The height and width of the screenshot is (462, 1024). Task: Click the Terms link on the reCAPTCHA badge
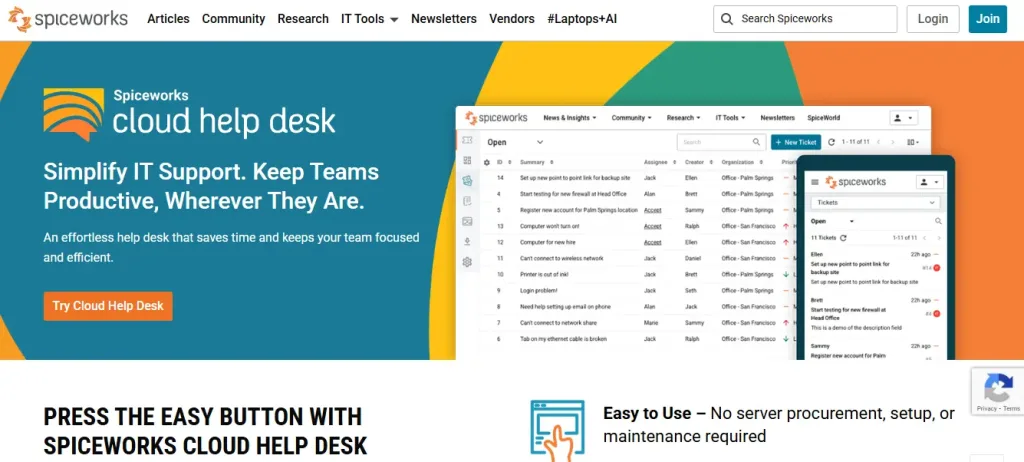click(x=1011, y=408)
